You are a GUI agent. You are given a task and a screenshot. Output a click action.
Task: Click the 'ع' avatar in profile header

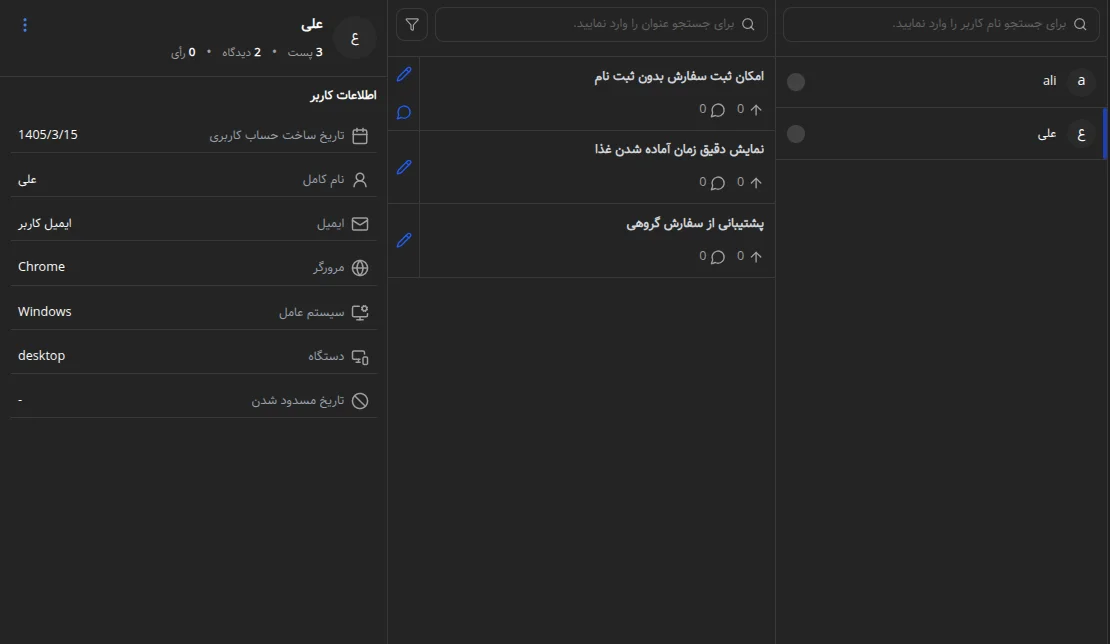click(x=355, y=38)
